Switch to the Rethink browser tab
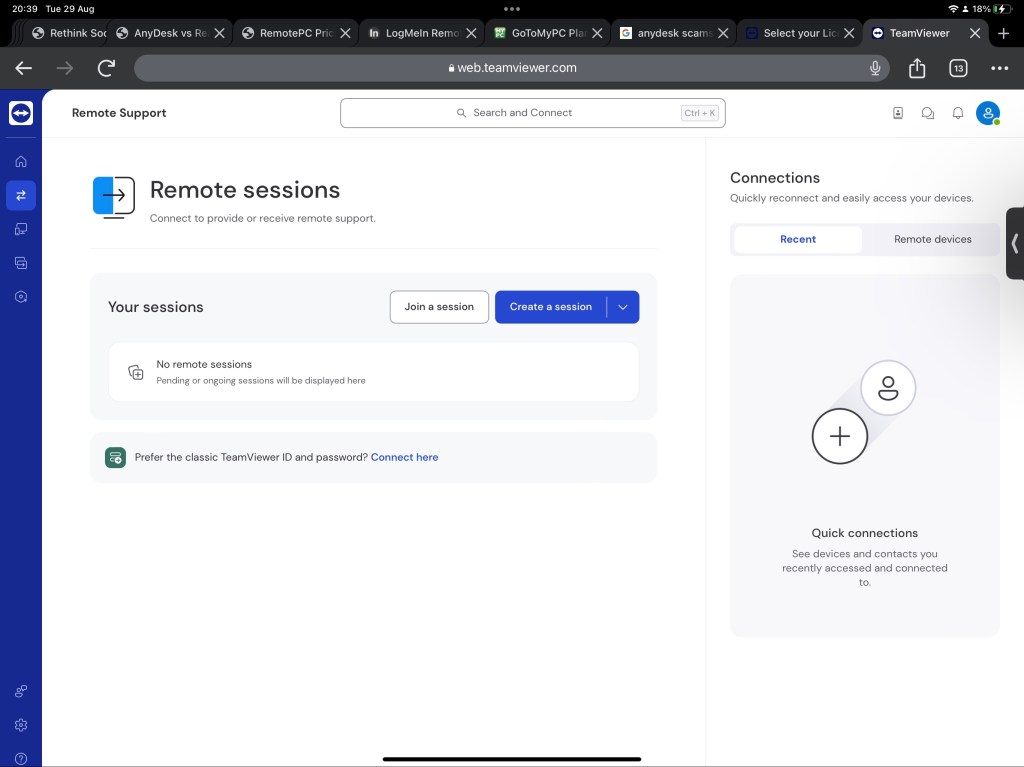Image resolution: width=1024 pixels, height=767 pixels. (x=69, y=33)
